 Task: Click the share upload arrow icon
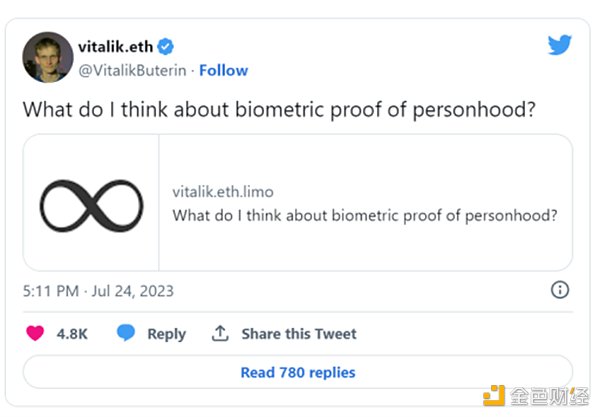click(x=220, y=333)
